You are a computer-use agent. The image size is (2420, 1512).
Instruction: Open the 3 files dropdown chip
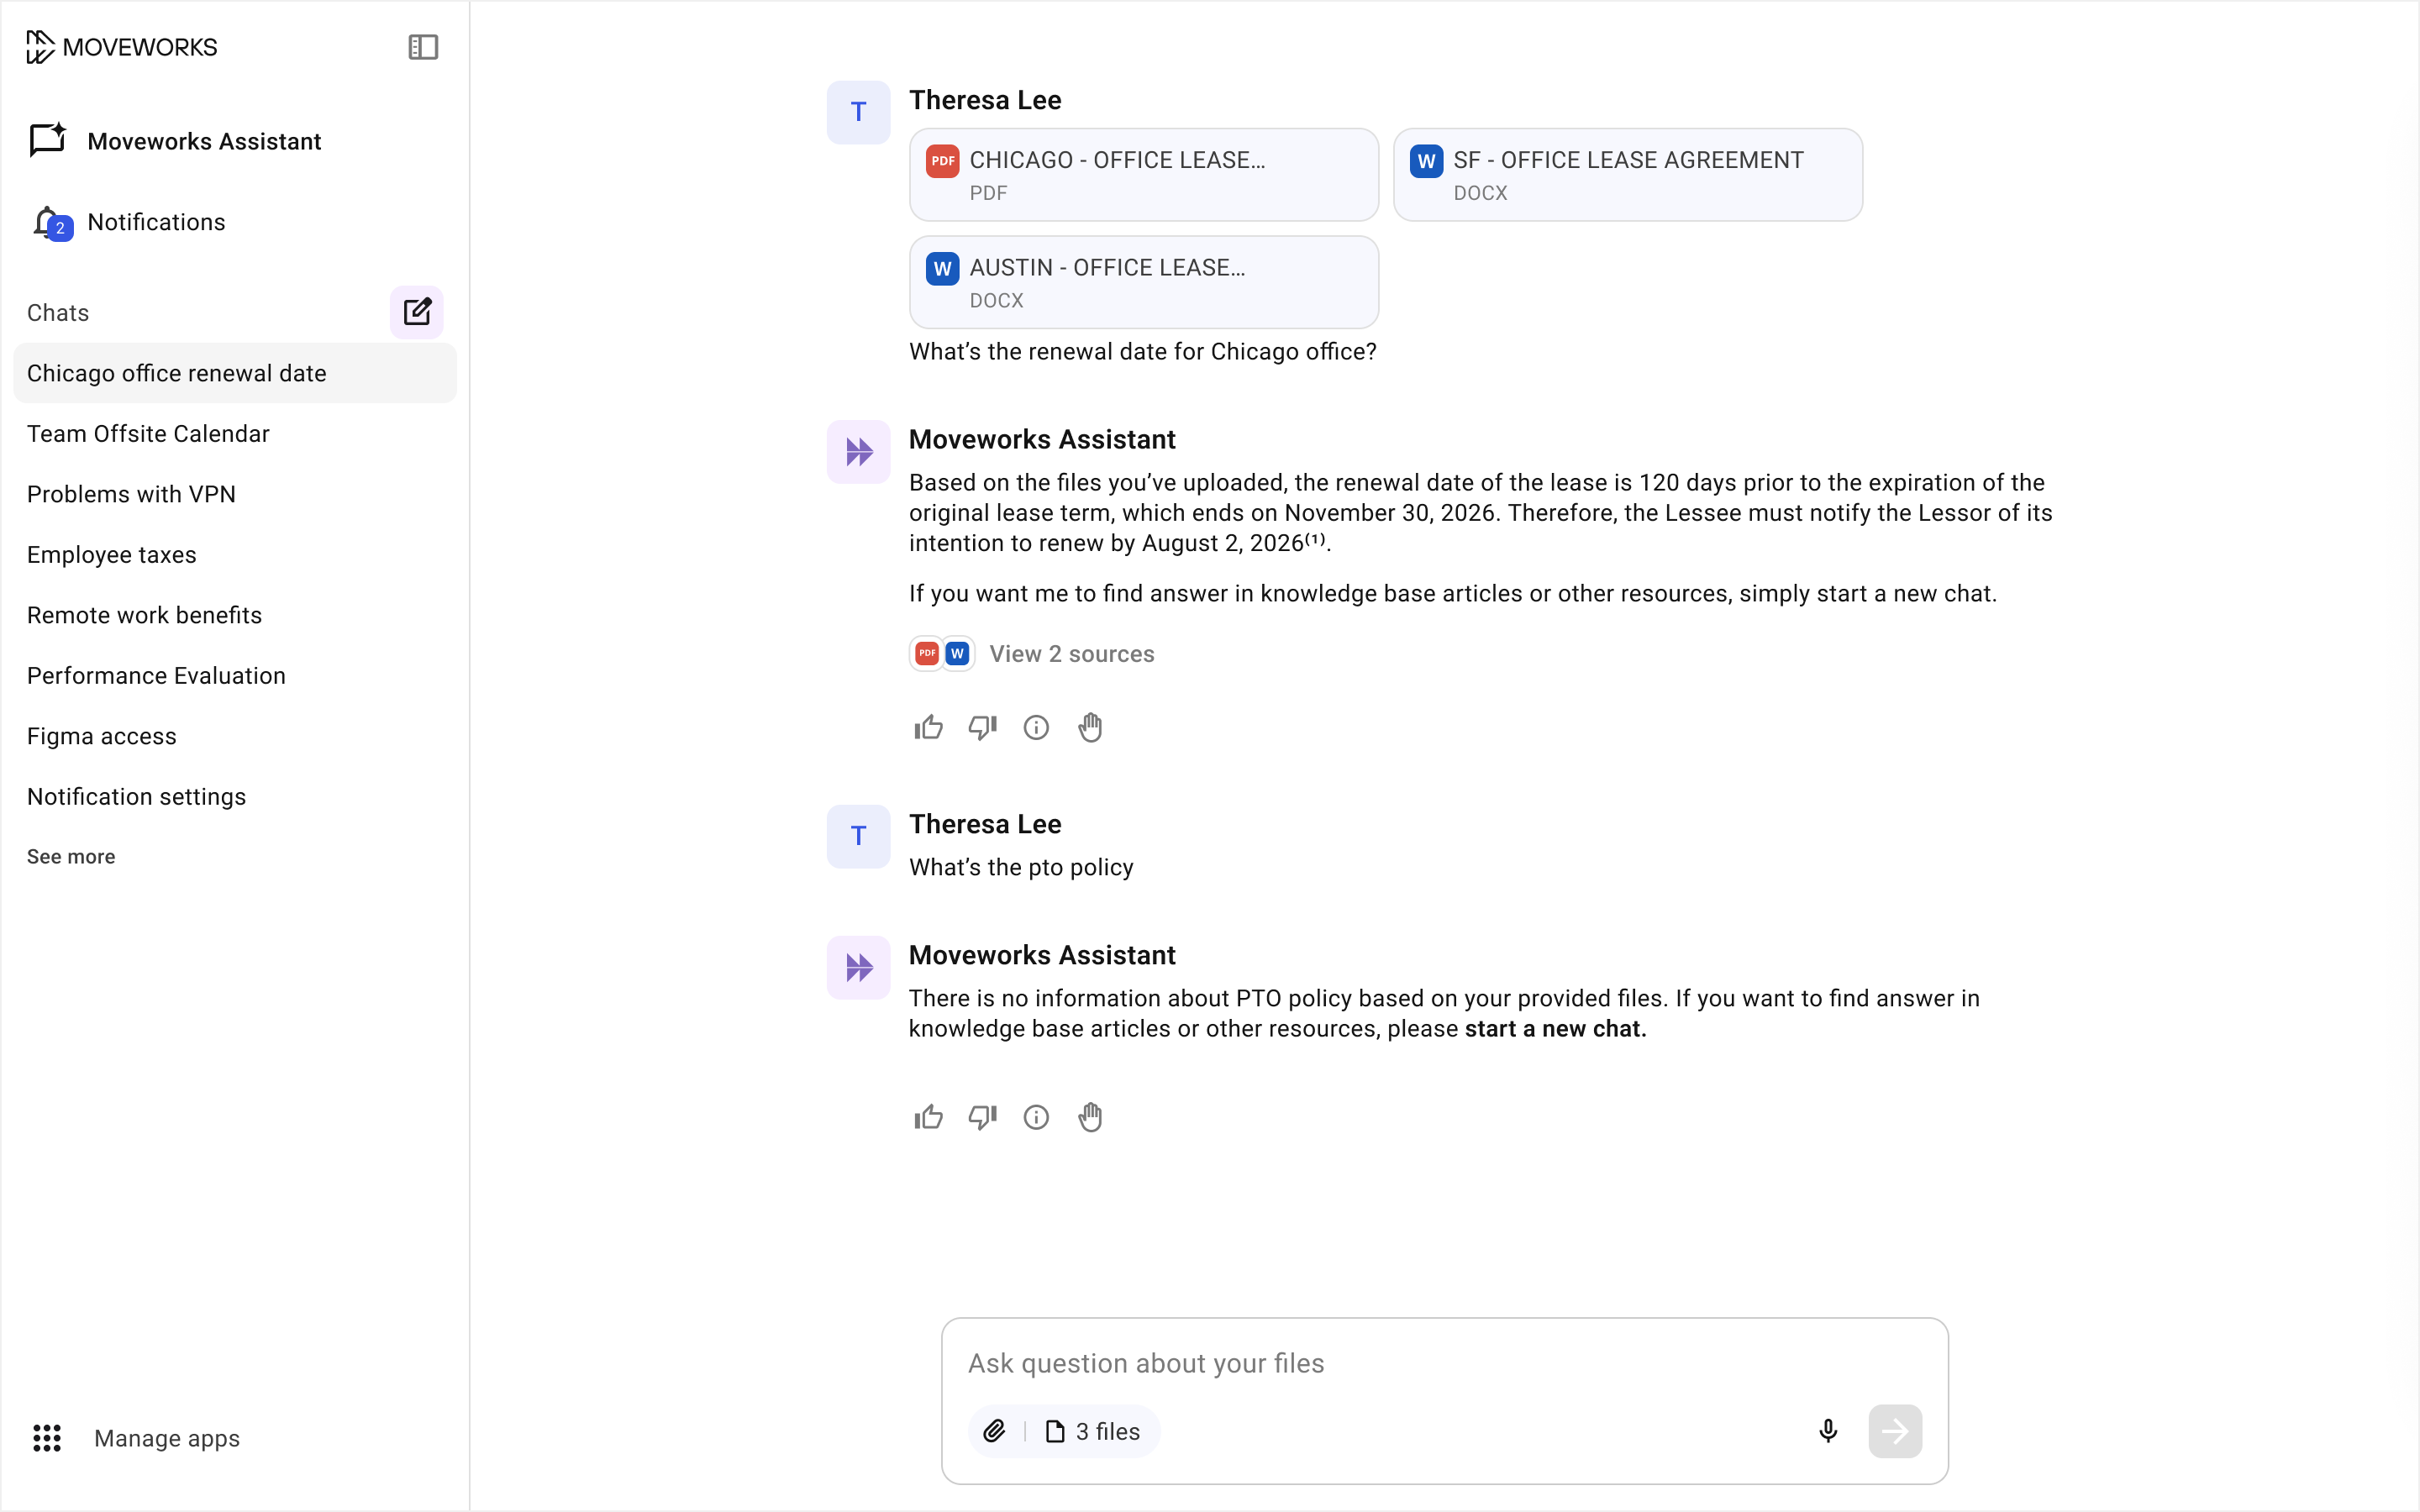coord(1093,1431)
